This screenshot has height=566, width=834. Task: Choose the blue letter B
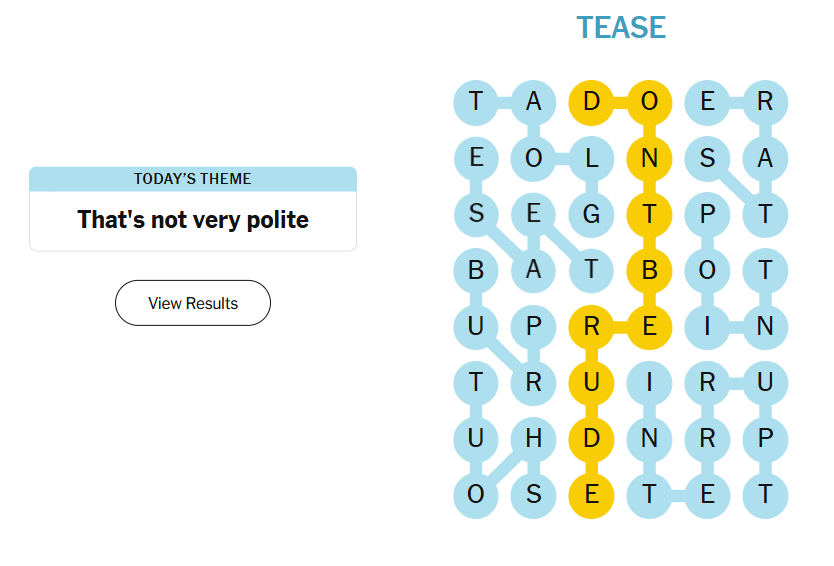tap(476, 270)
